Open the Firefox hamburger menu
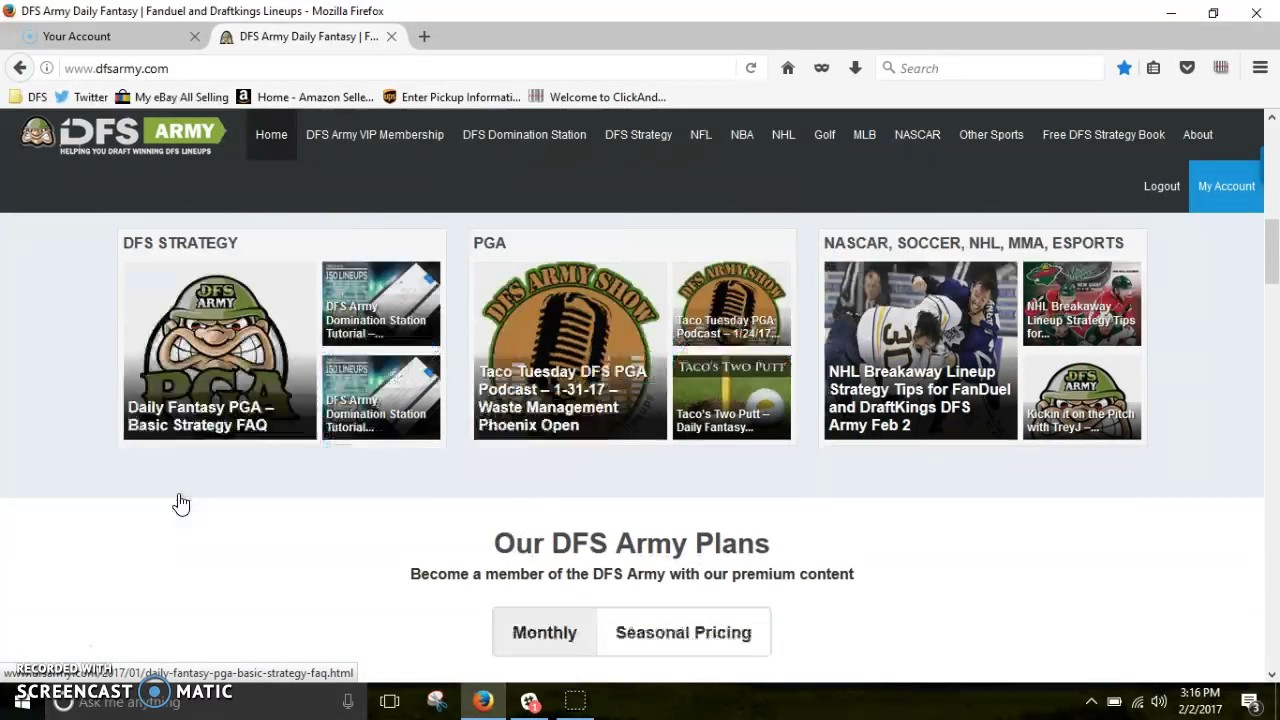The height and width of the screenshot is (720, 1280). point(1260,68)
